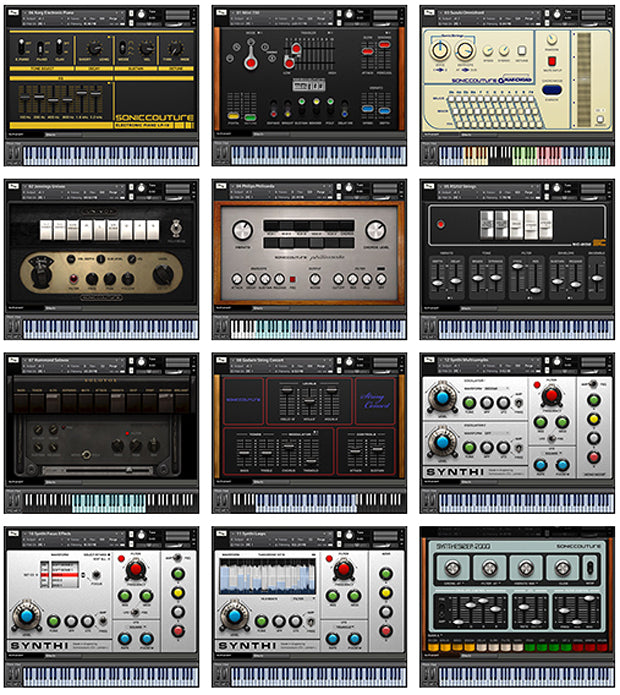Open the waveform list selector in Synthi Focus Effects
This screenshot has height=695, width=620.
(x=65, y=574)
